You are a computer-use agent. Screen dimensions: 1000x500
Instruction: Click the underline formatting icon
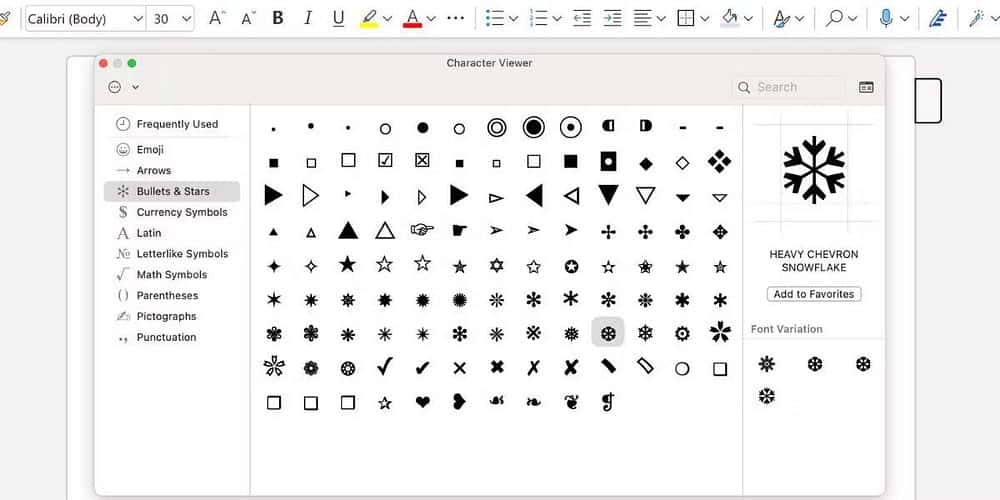click(338, 18)
